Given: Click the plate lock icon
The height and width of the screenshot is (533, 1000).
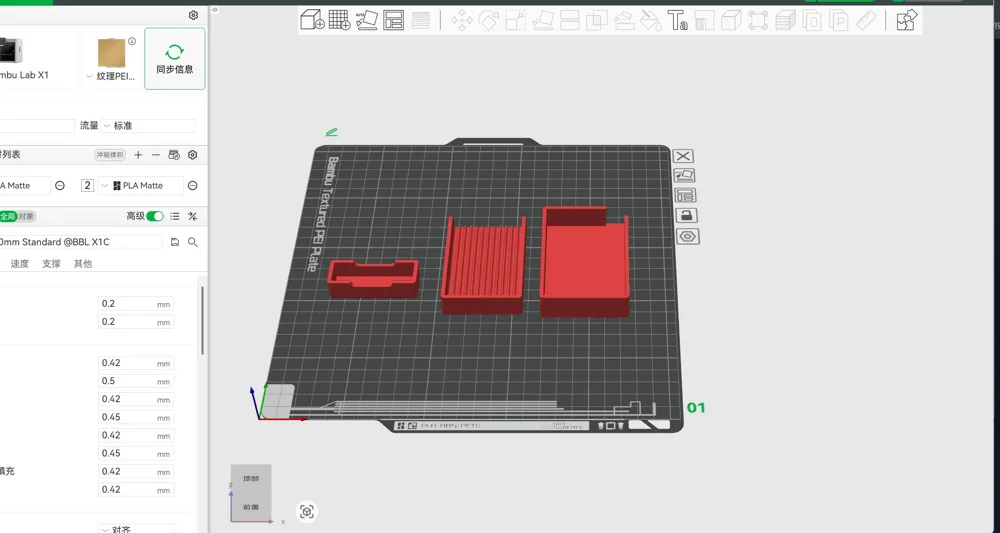Looking at the screenshot, I should coord(686,215).
